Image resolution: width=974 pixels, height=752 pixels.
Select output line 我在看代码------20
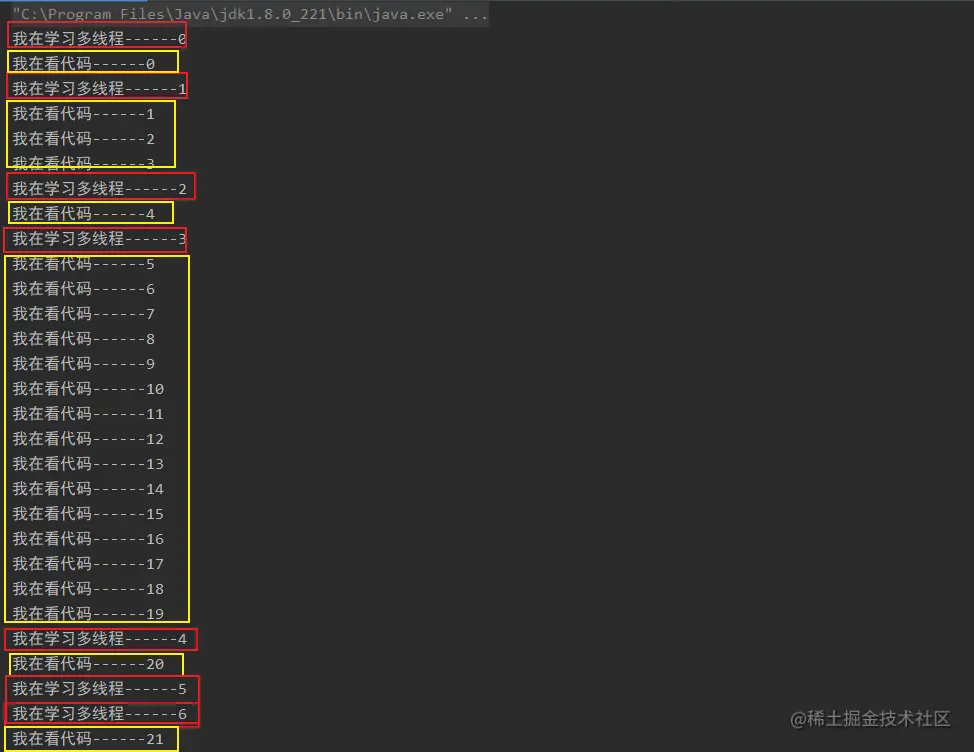[x=88, y=664]
